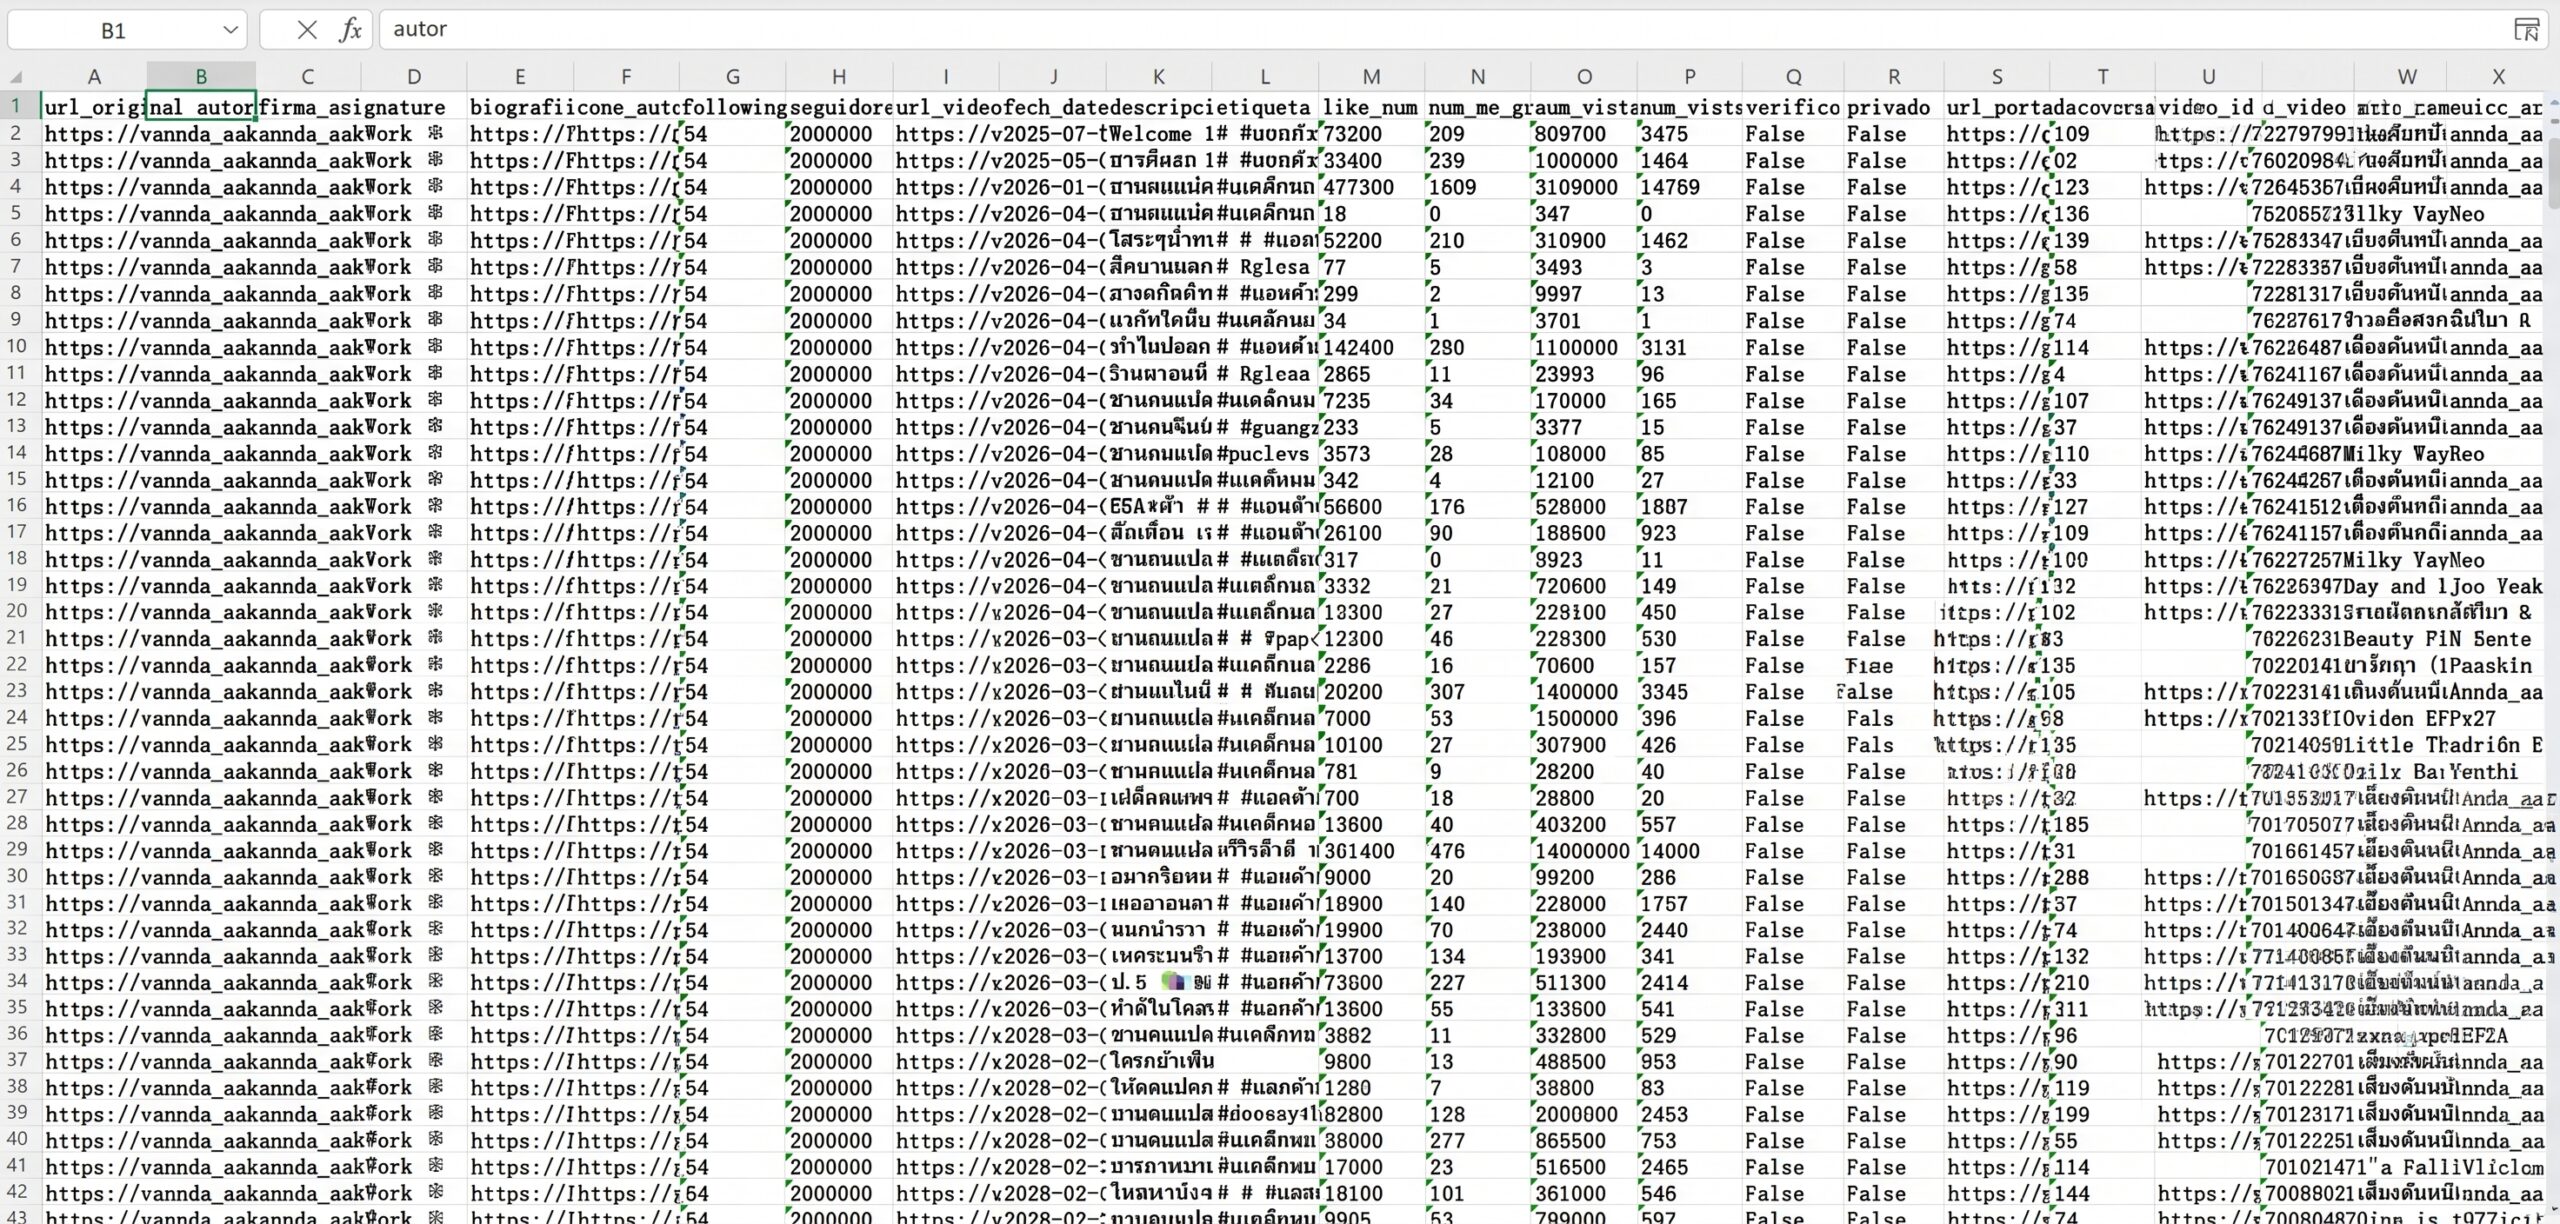Click cell with value 720600 in row 19
This screenshot has height=1224, width=2560.
[x=1584, y=586]
